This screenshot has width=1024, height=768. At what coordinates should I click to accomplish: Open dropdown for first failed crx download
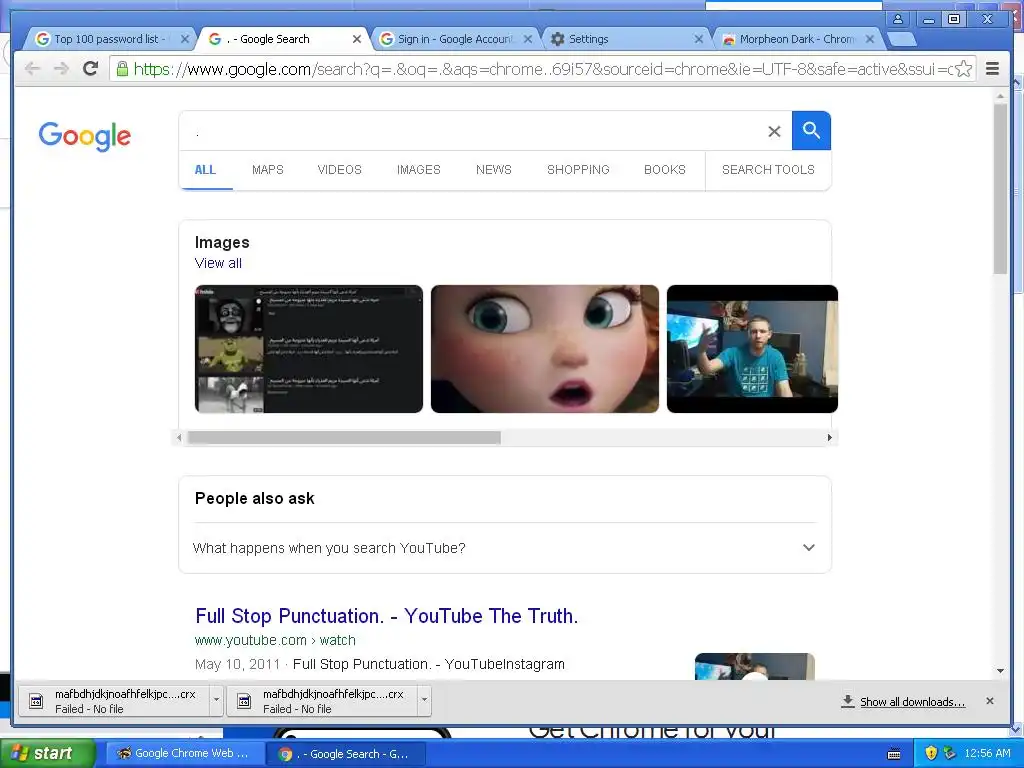(216, 700)
